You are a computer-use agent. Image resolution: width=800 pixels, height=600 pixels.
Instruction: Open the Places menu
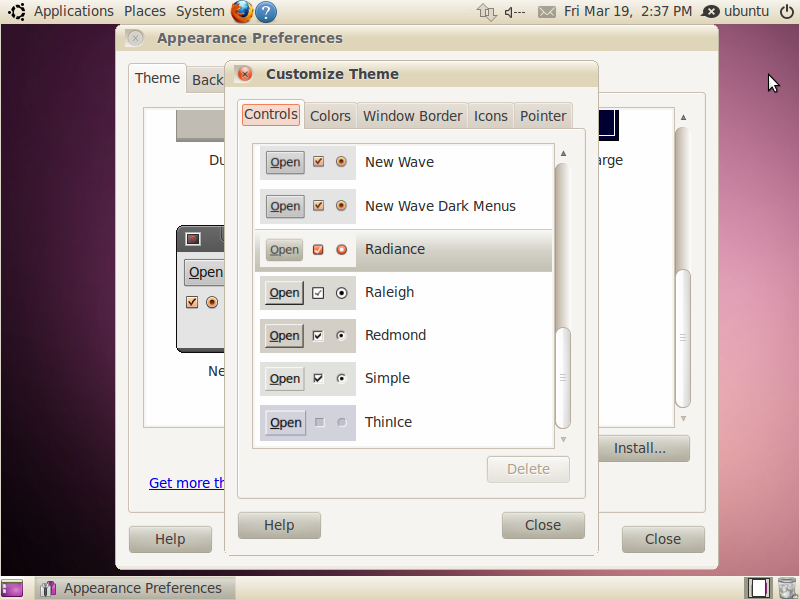point(145,11)
